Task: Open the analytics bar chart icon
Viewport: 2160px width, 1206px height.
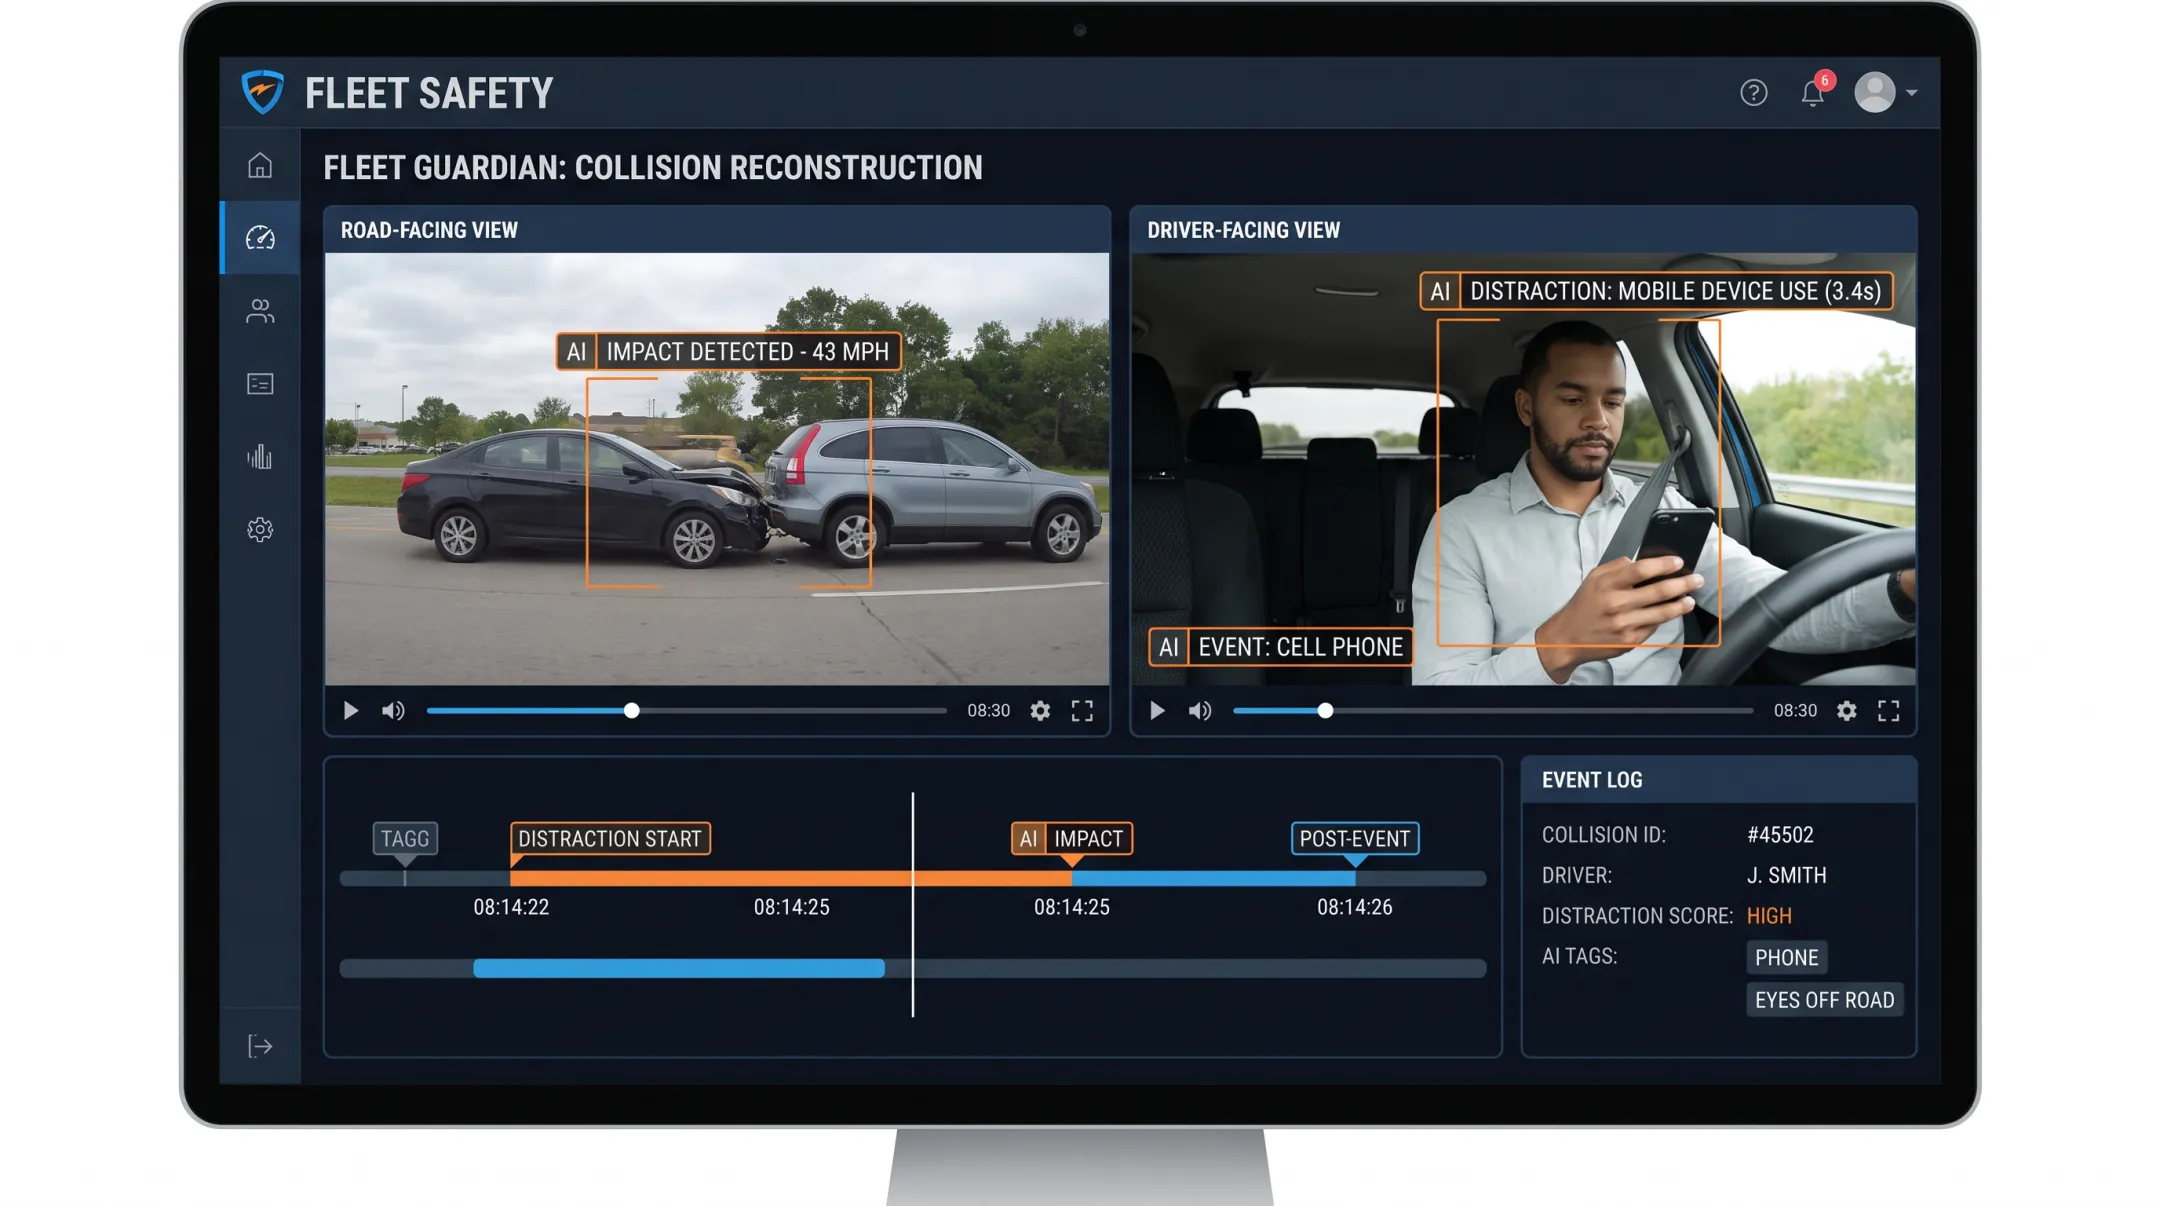Action: click(x=260, y=457)
